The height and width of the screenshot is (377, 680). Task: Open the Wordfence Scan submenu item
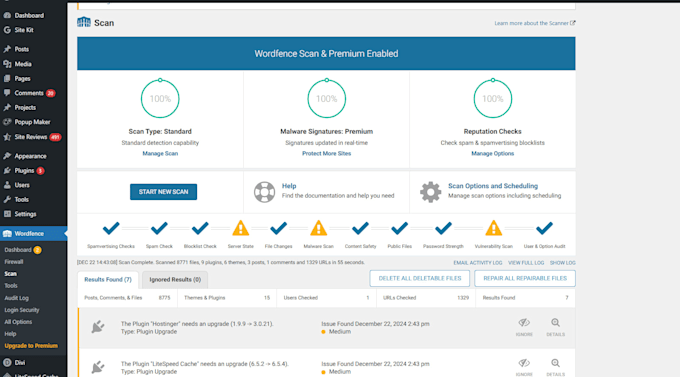tap(10, 274)
